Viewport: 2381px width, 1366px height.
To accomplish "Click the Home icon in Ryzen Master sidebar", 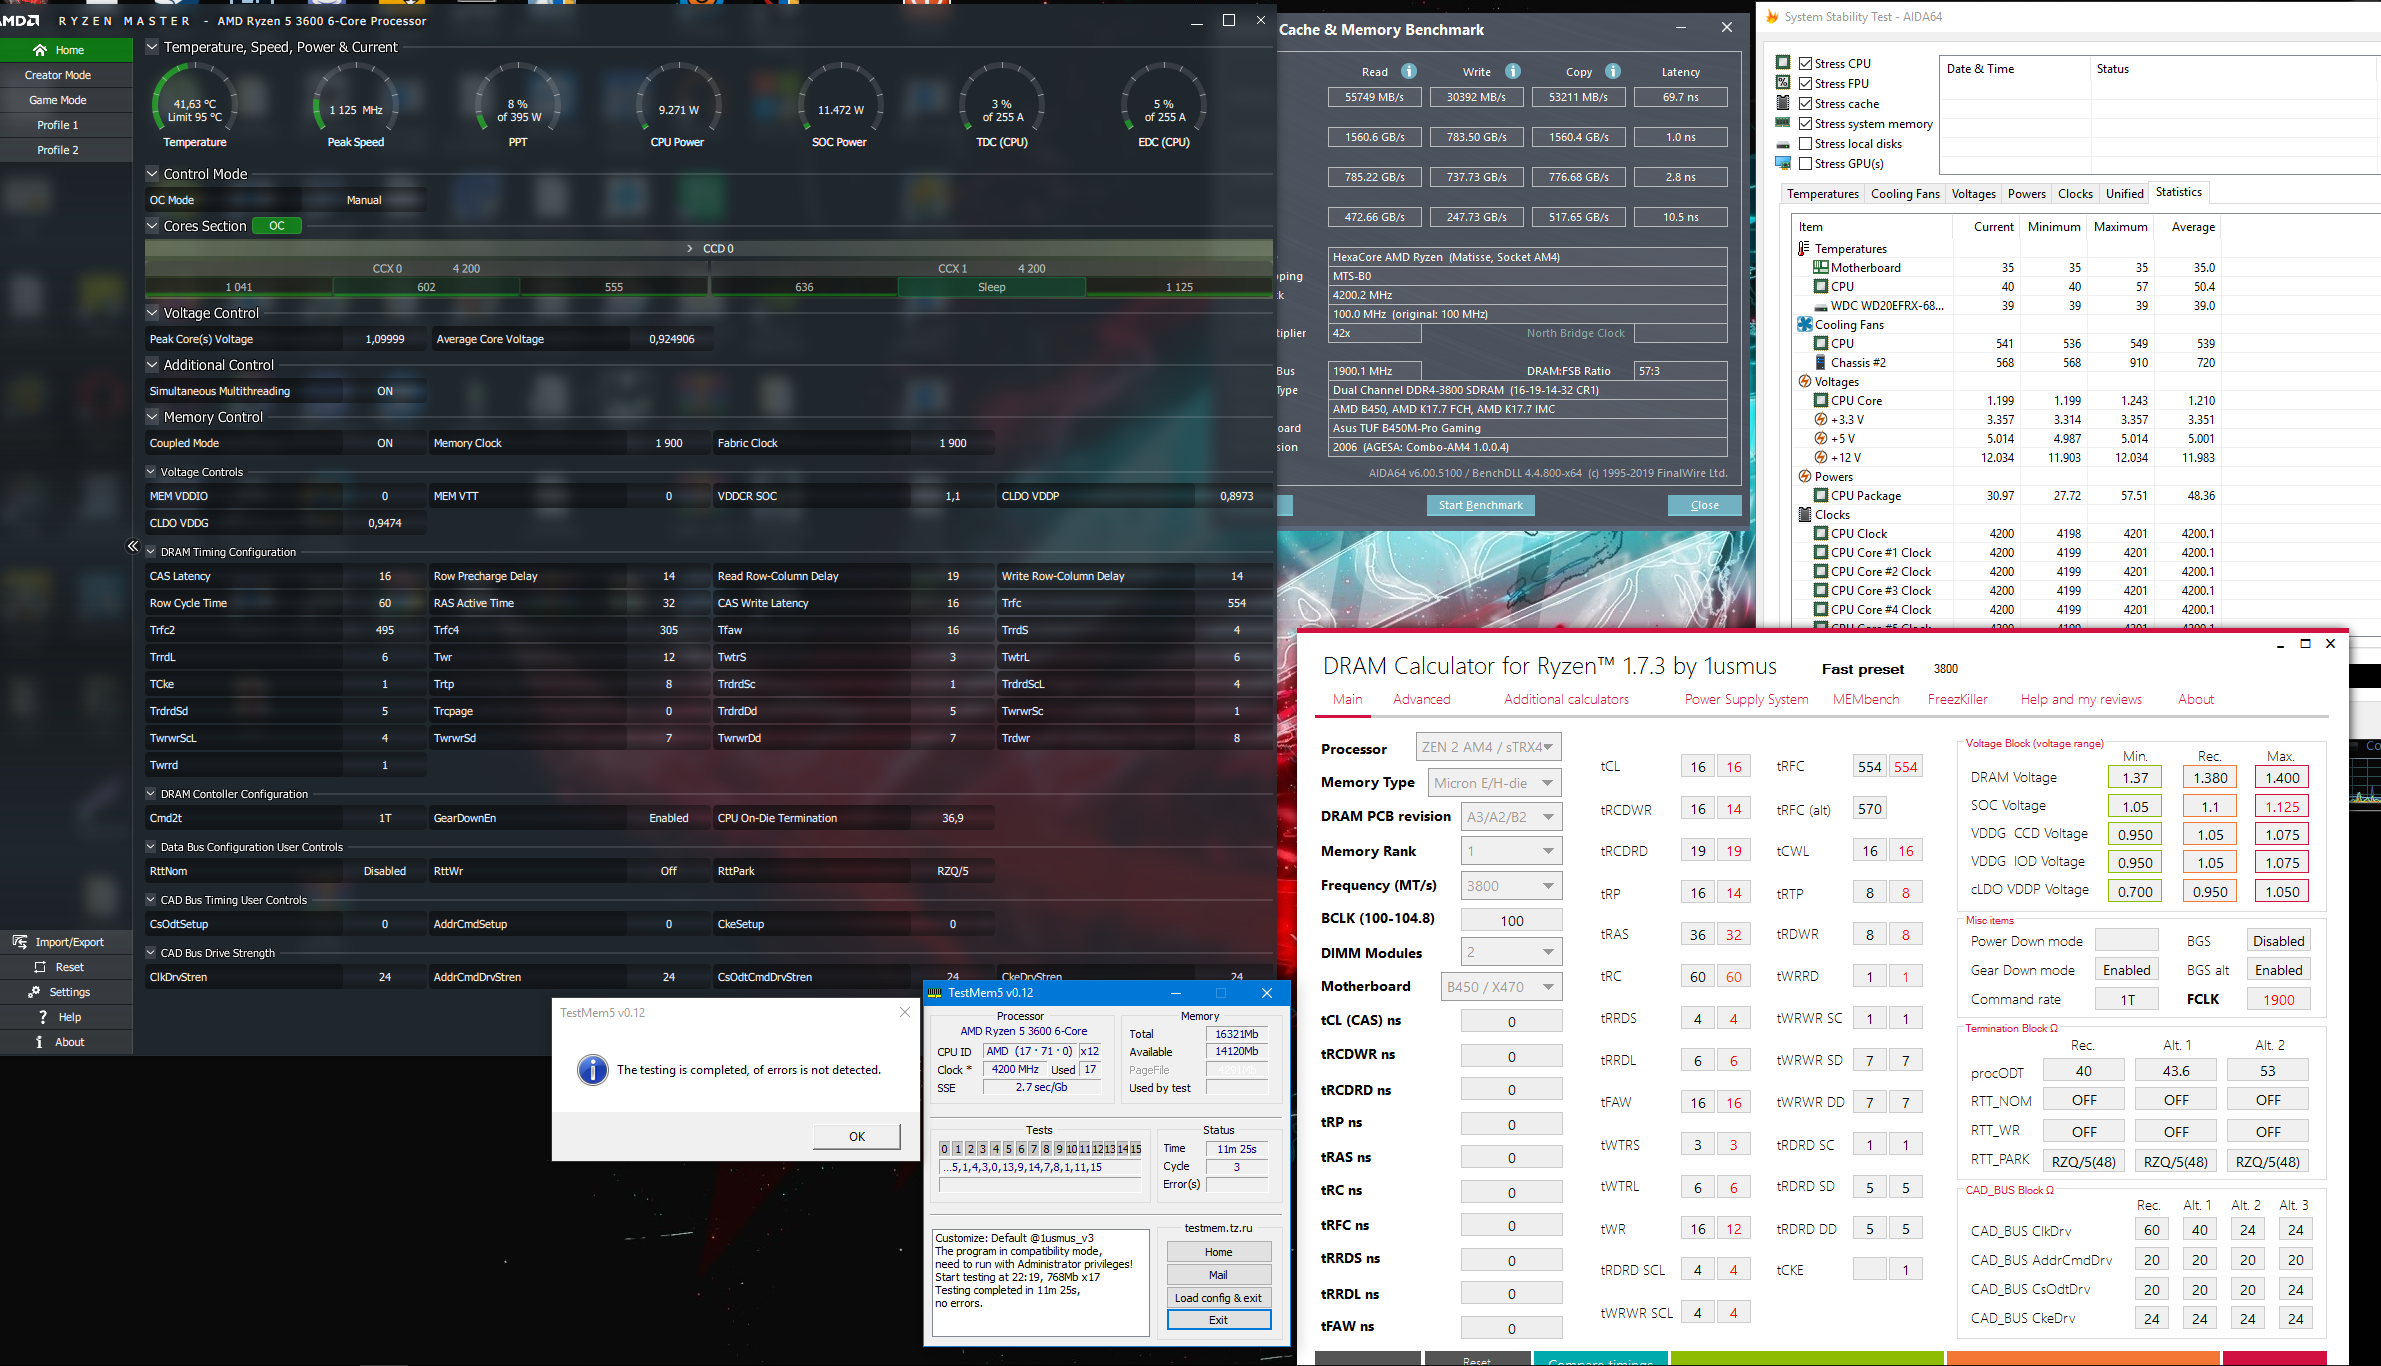I will [x=40, y=50].
